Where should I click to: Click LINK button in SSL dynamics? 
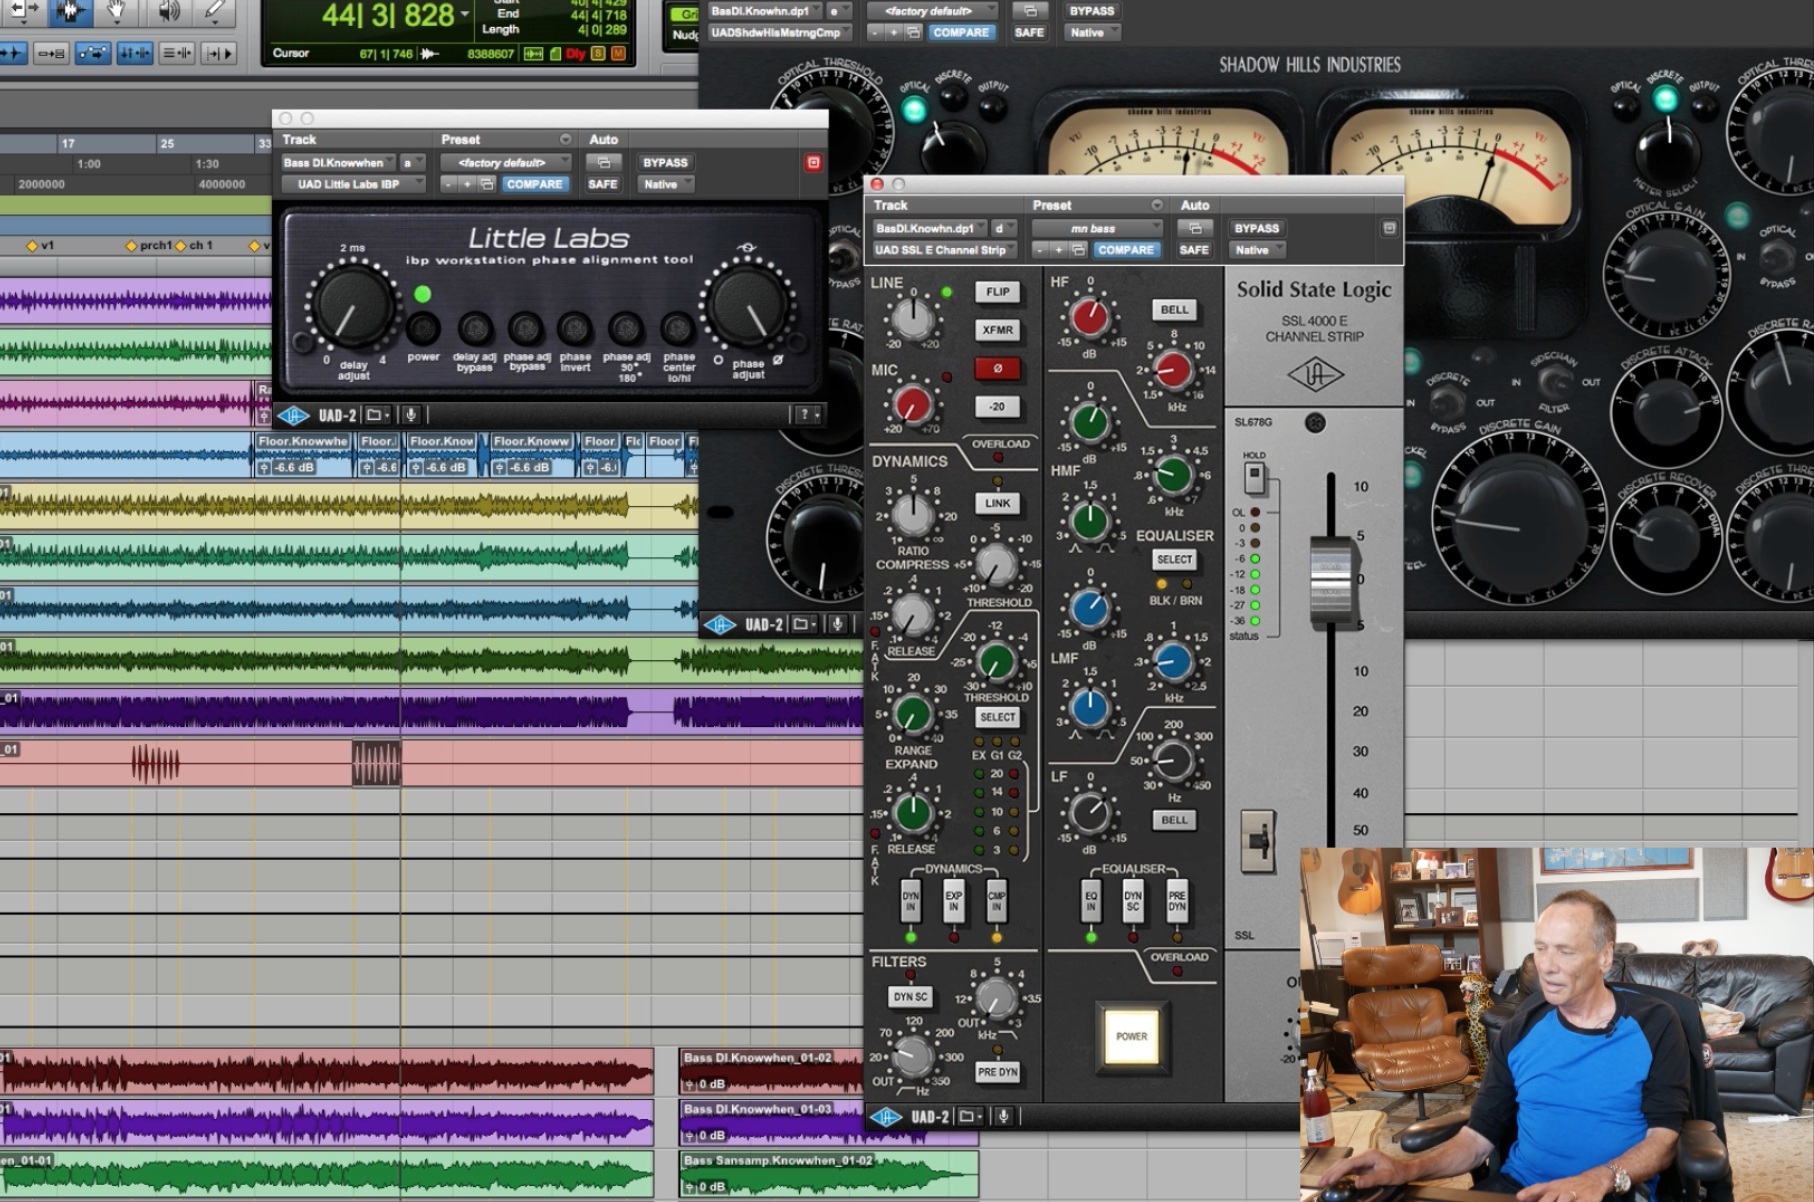(x=997, y=503)
